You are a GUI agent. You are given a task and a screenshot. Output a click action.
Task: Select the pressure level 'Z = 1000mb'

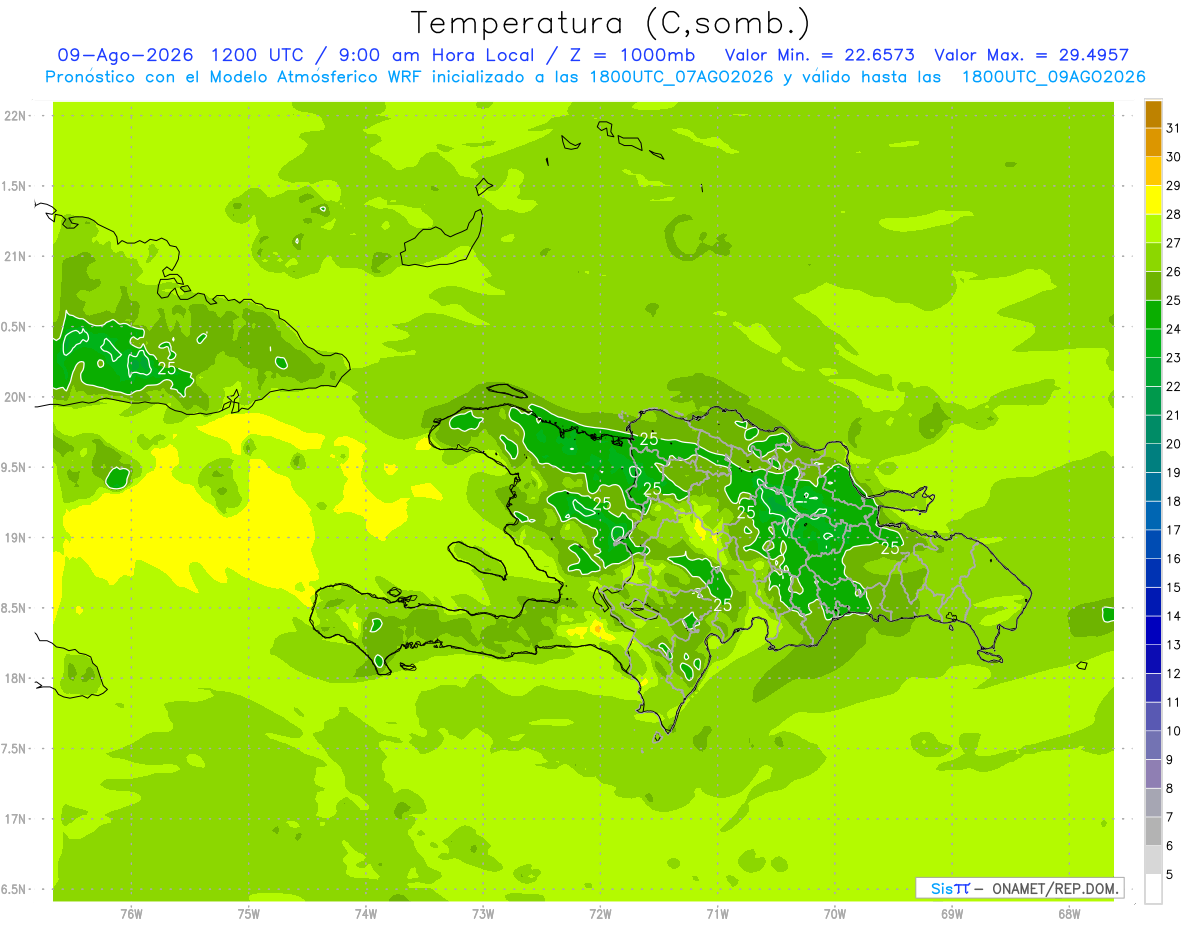(x=633, y=55)
